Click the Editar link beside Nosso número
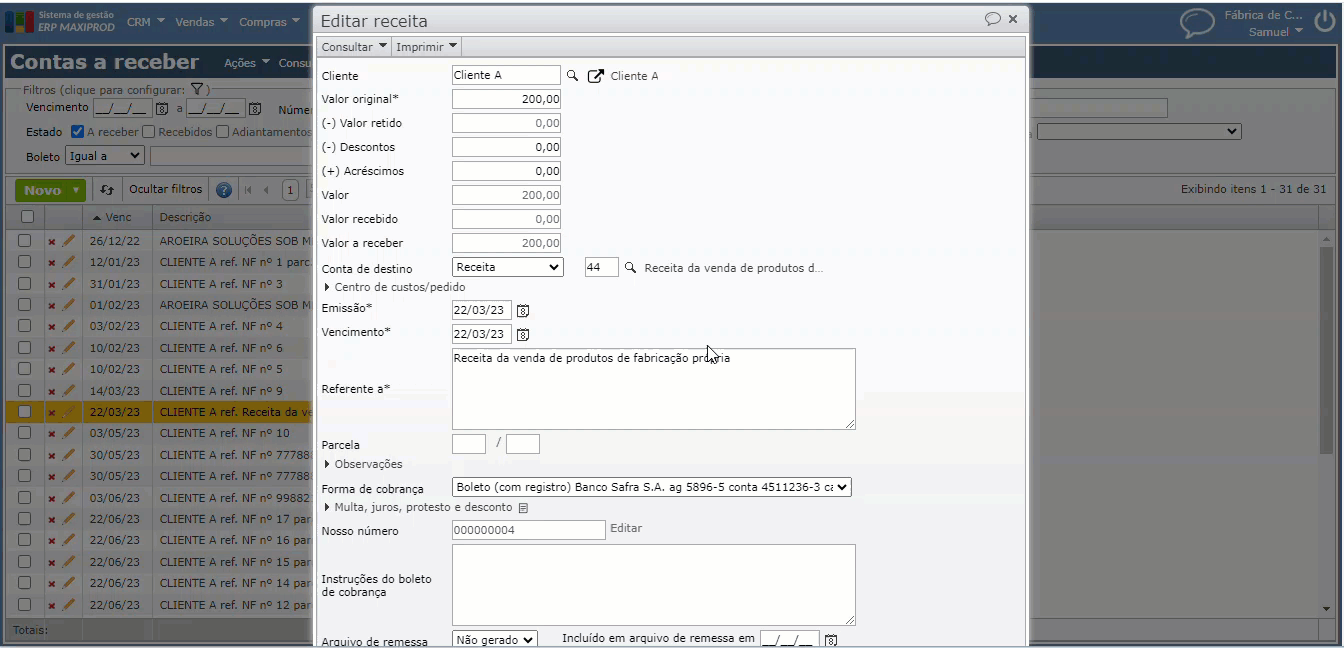 626,528
